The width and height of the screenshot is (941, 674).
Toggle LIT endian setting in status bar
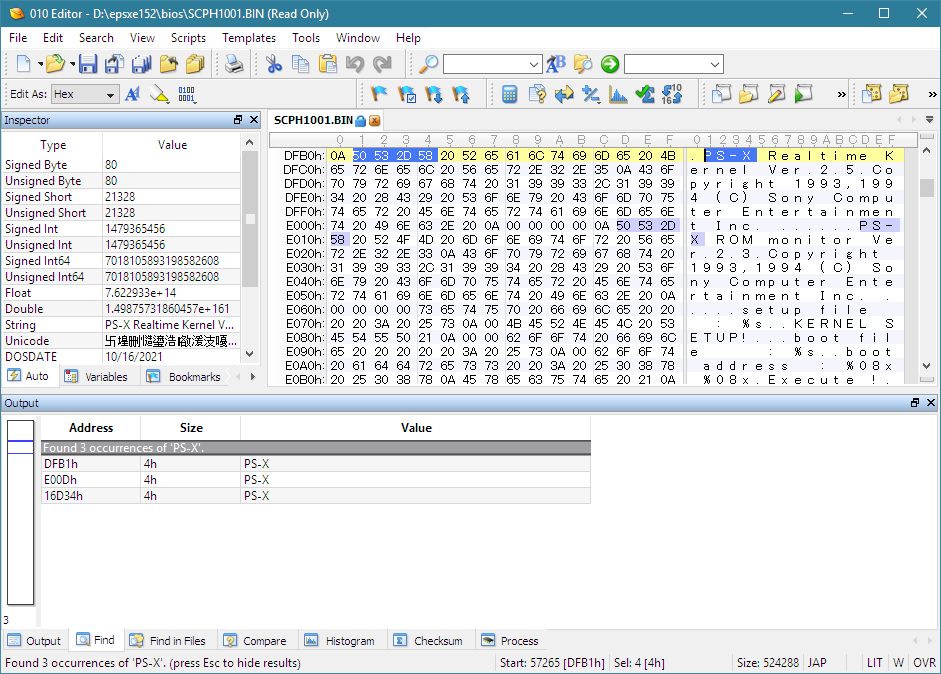click(874, 663)
